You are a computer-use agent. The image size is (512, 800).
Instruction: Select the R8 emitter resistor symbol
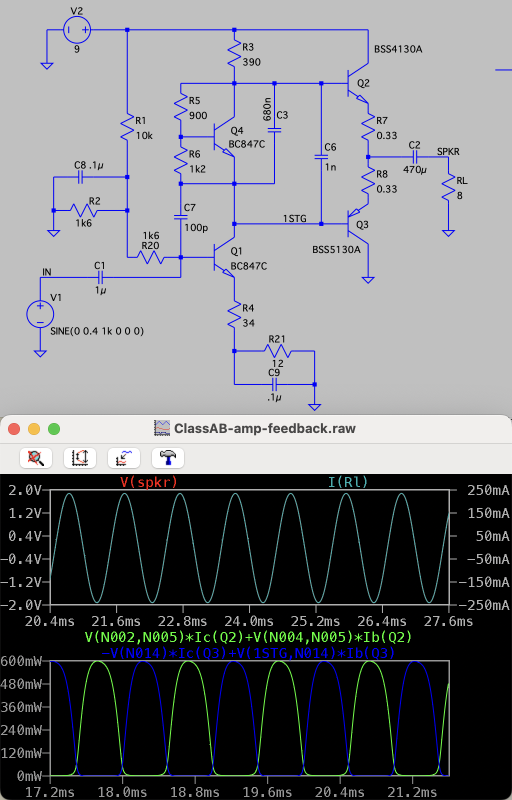click(368, 181)
